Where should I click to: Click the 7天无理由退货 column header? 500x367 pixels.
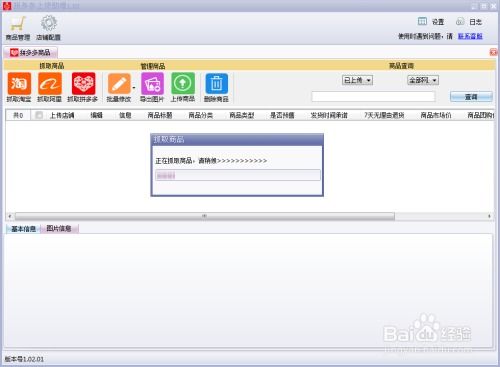(384, 115)
